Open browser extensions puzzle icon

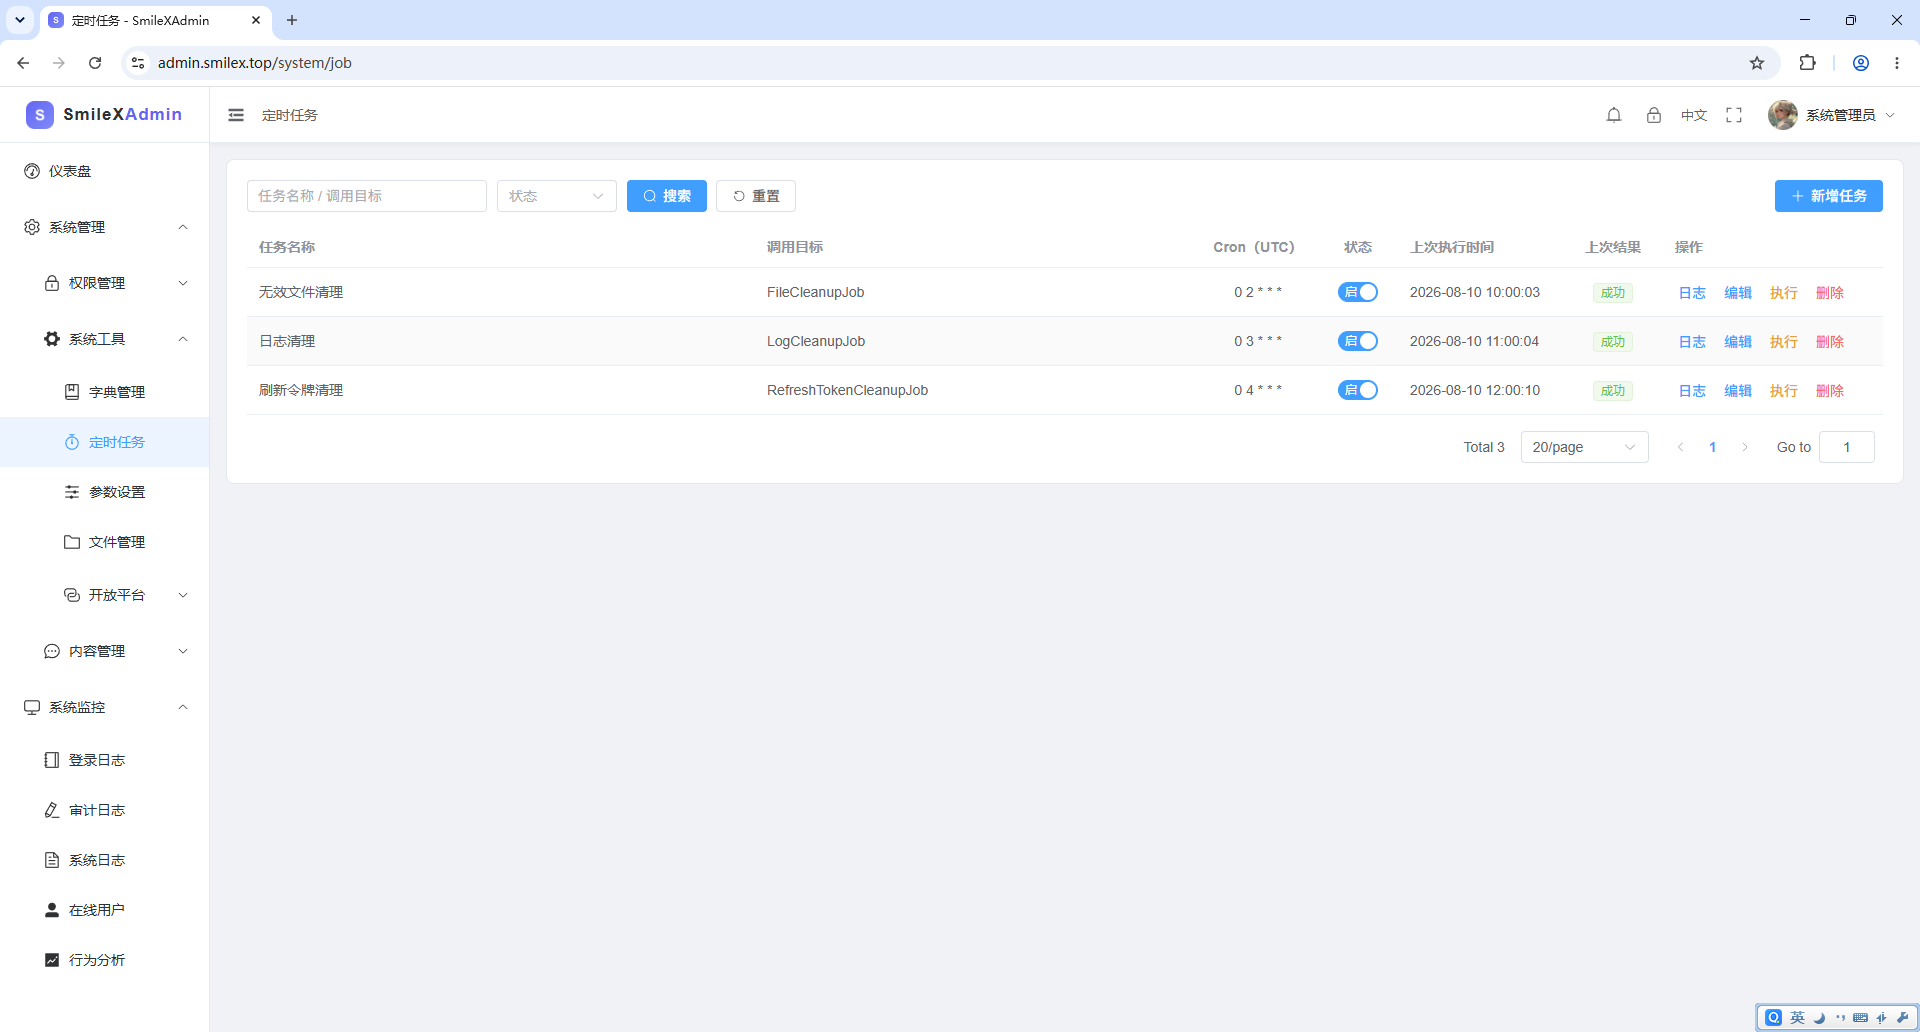[1807, 63]
